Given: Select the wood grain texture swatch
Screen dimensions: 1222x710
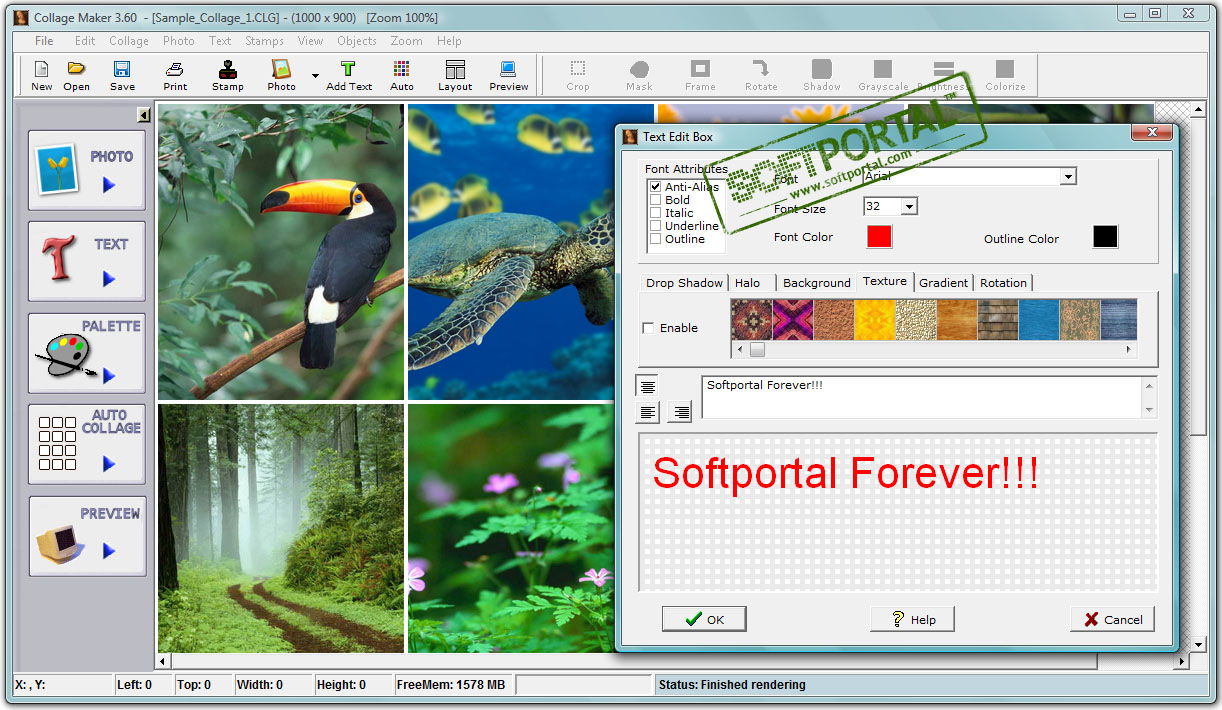Looking at the screenshot, I should (x=957, y=319).
